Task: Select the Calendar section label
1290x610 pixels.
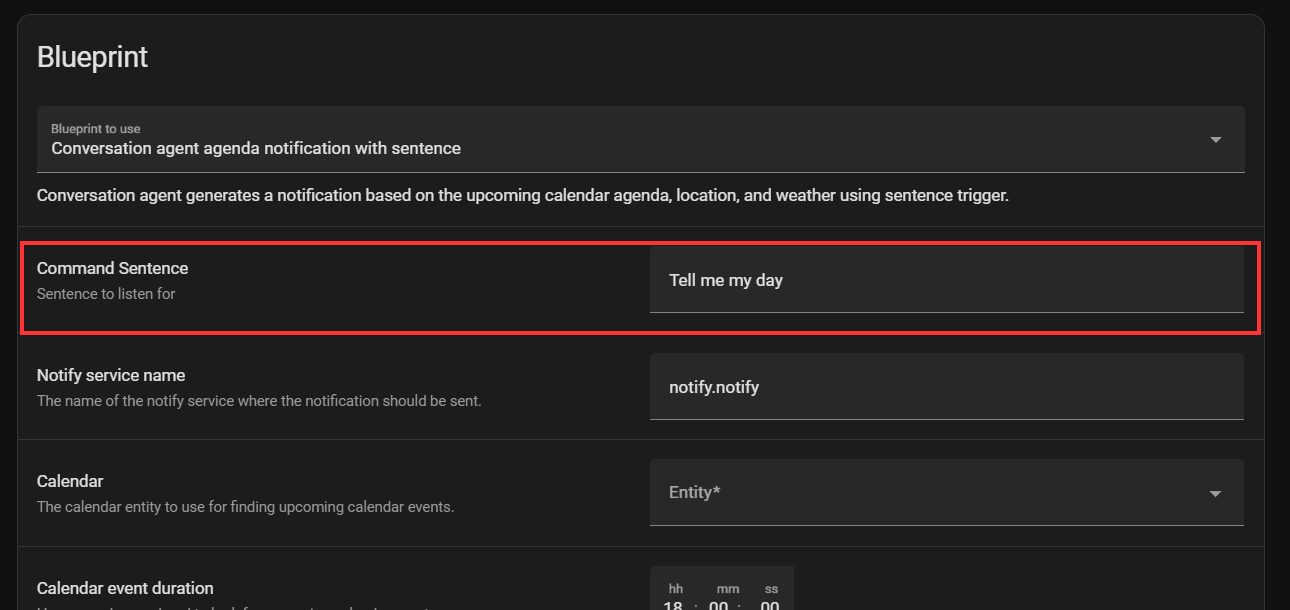Action: [70, 480]
